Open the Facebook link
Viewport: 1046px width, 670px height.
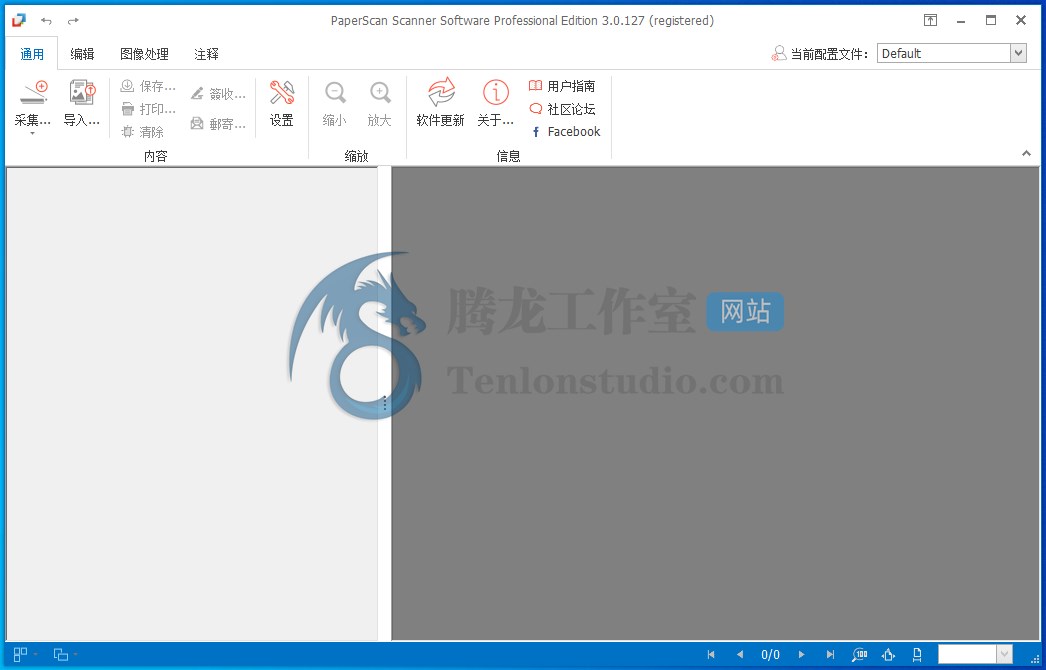[x=565, y=131]
